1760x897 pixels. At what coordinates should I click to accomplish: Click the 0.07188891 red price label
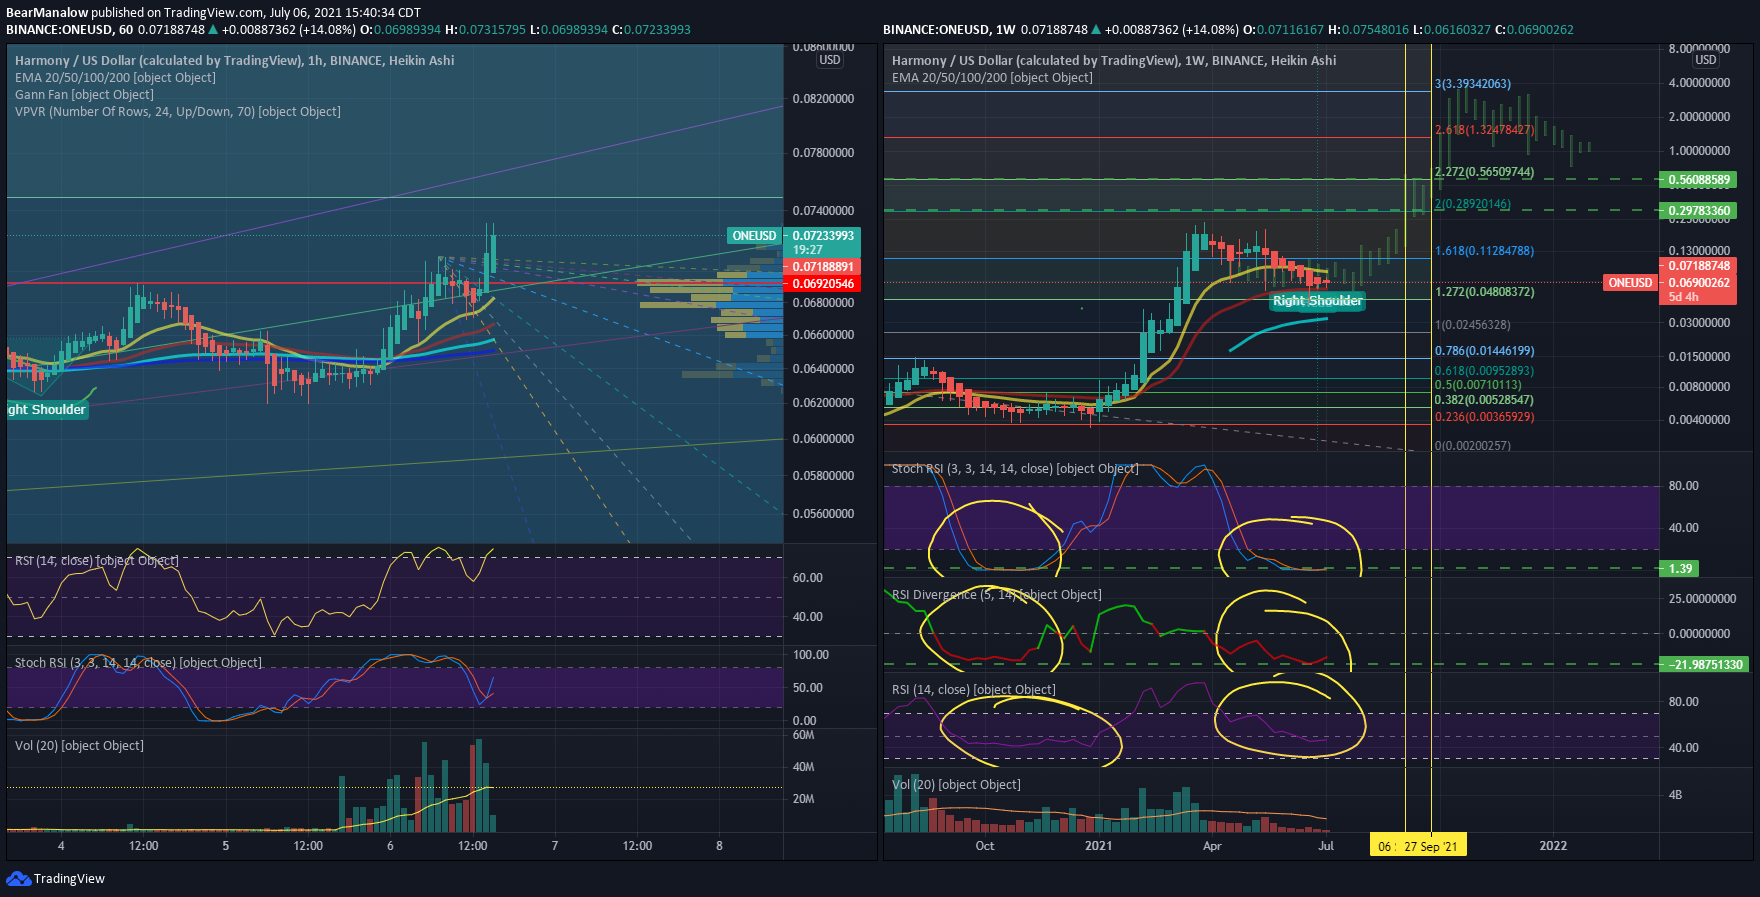click(823, 267)
